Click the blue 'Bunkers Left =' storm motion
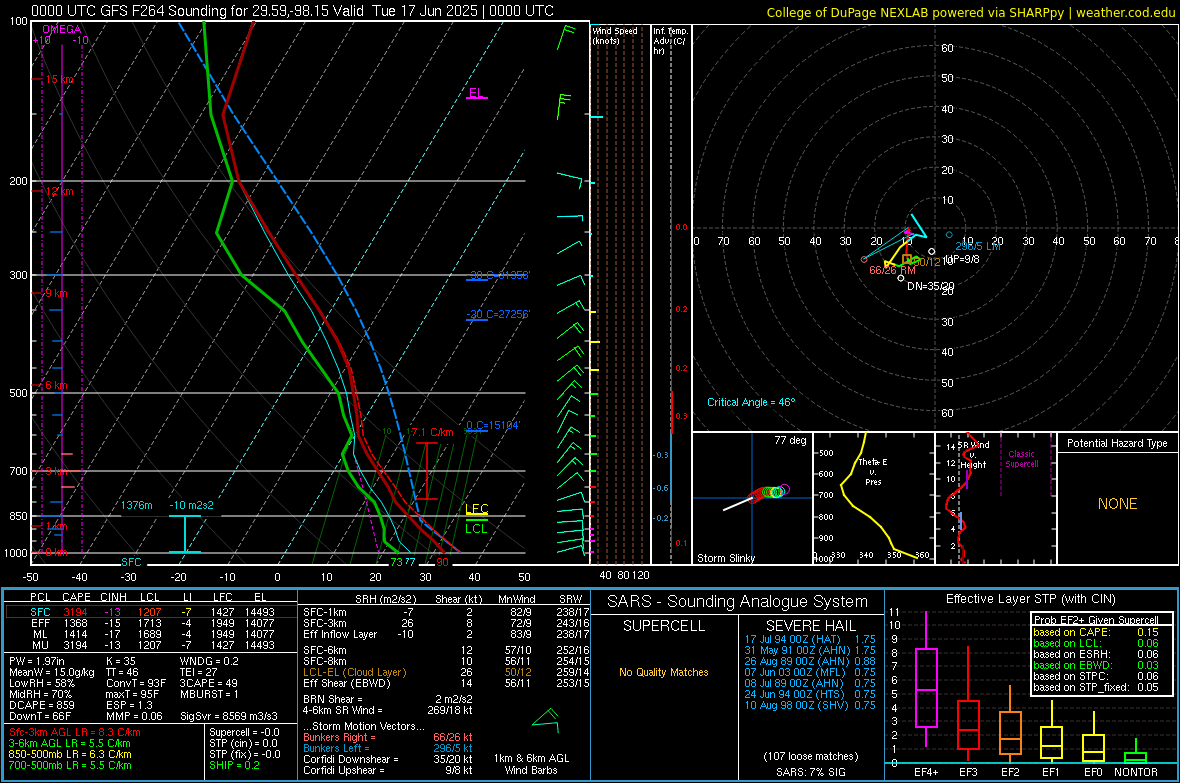Image resolution: width=1180 pixels, height=783 pixels. tap(388, 748)
